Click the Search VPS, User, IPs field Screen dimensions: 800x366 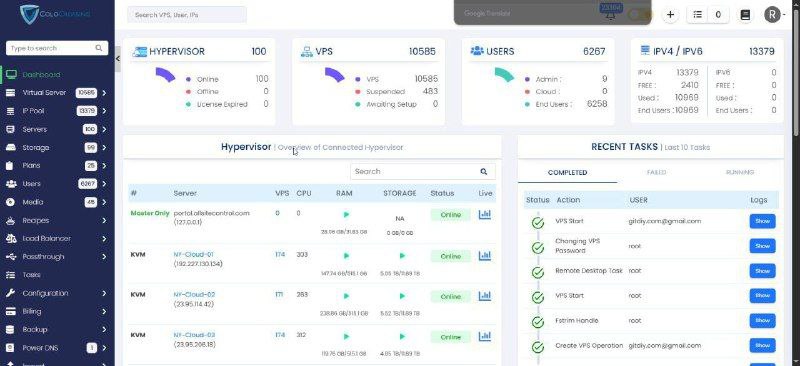click(187, 15)
